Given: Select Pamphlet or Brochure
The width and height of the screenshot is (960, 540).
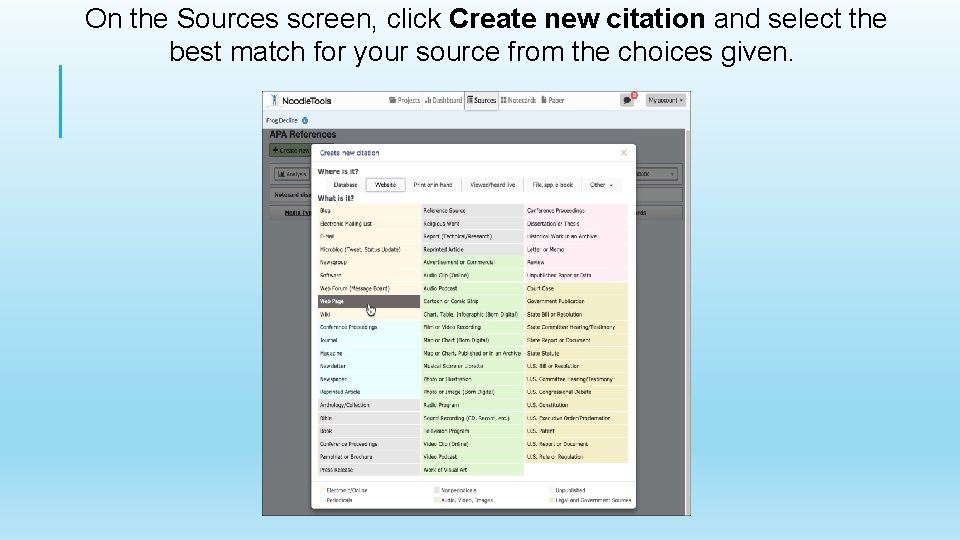Looking at the screenshot, I should pos(369,457).
